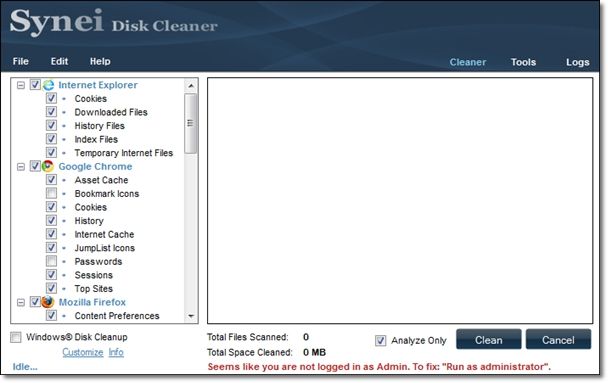The height and width of the screenshot is (383, 608).
Task: Uncheck the History Files checkbox
Action: [x=51, y=125]
